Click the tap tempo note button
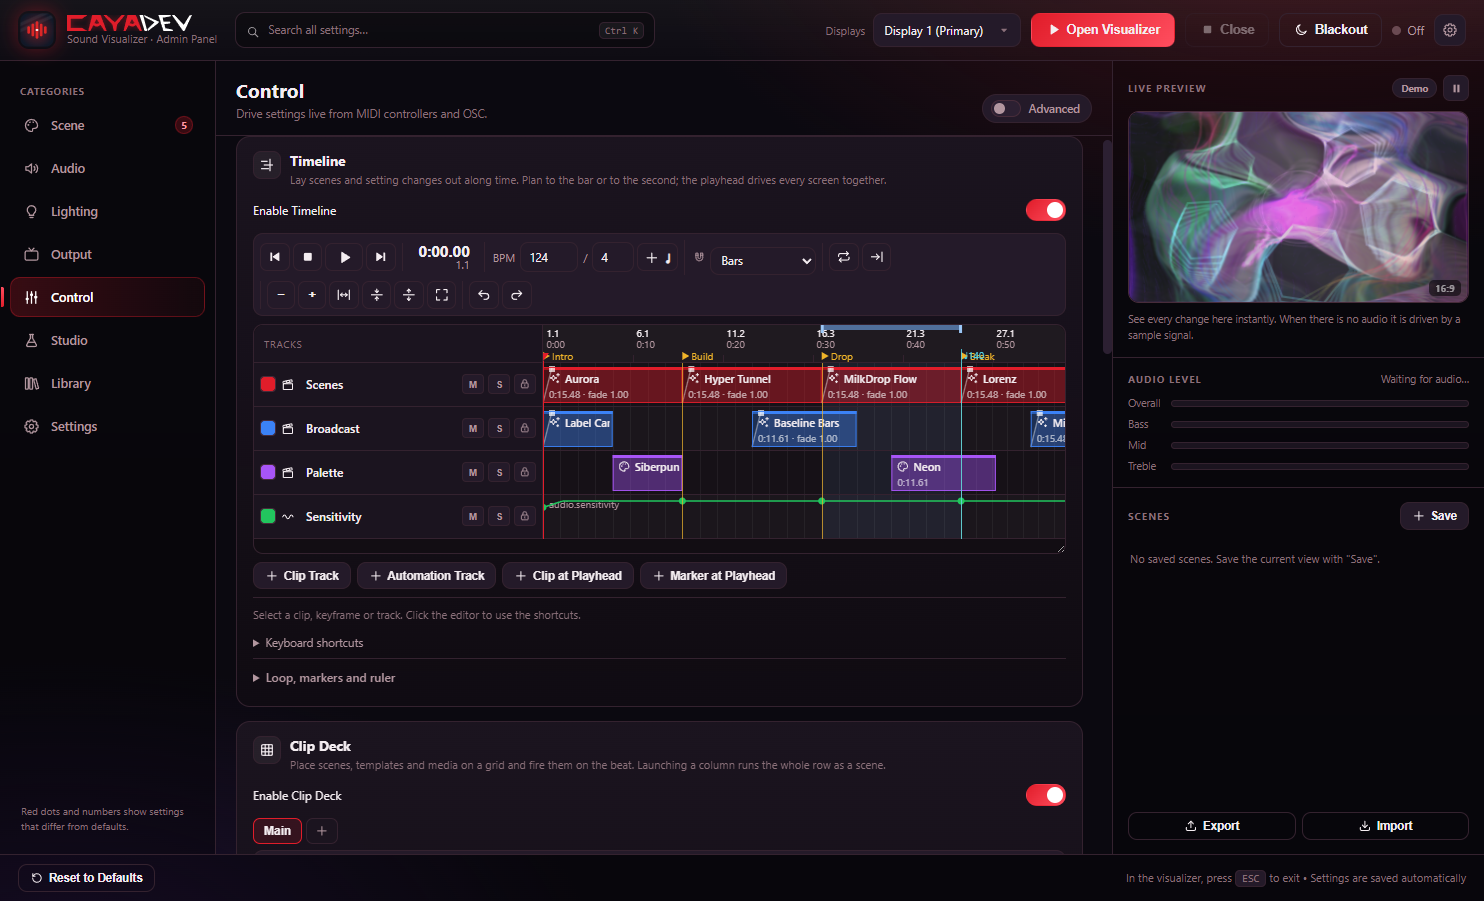1484x901 pixels. coord(659,257)
